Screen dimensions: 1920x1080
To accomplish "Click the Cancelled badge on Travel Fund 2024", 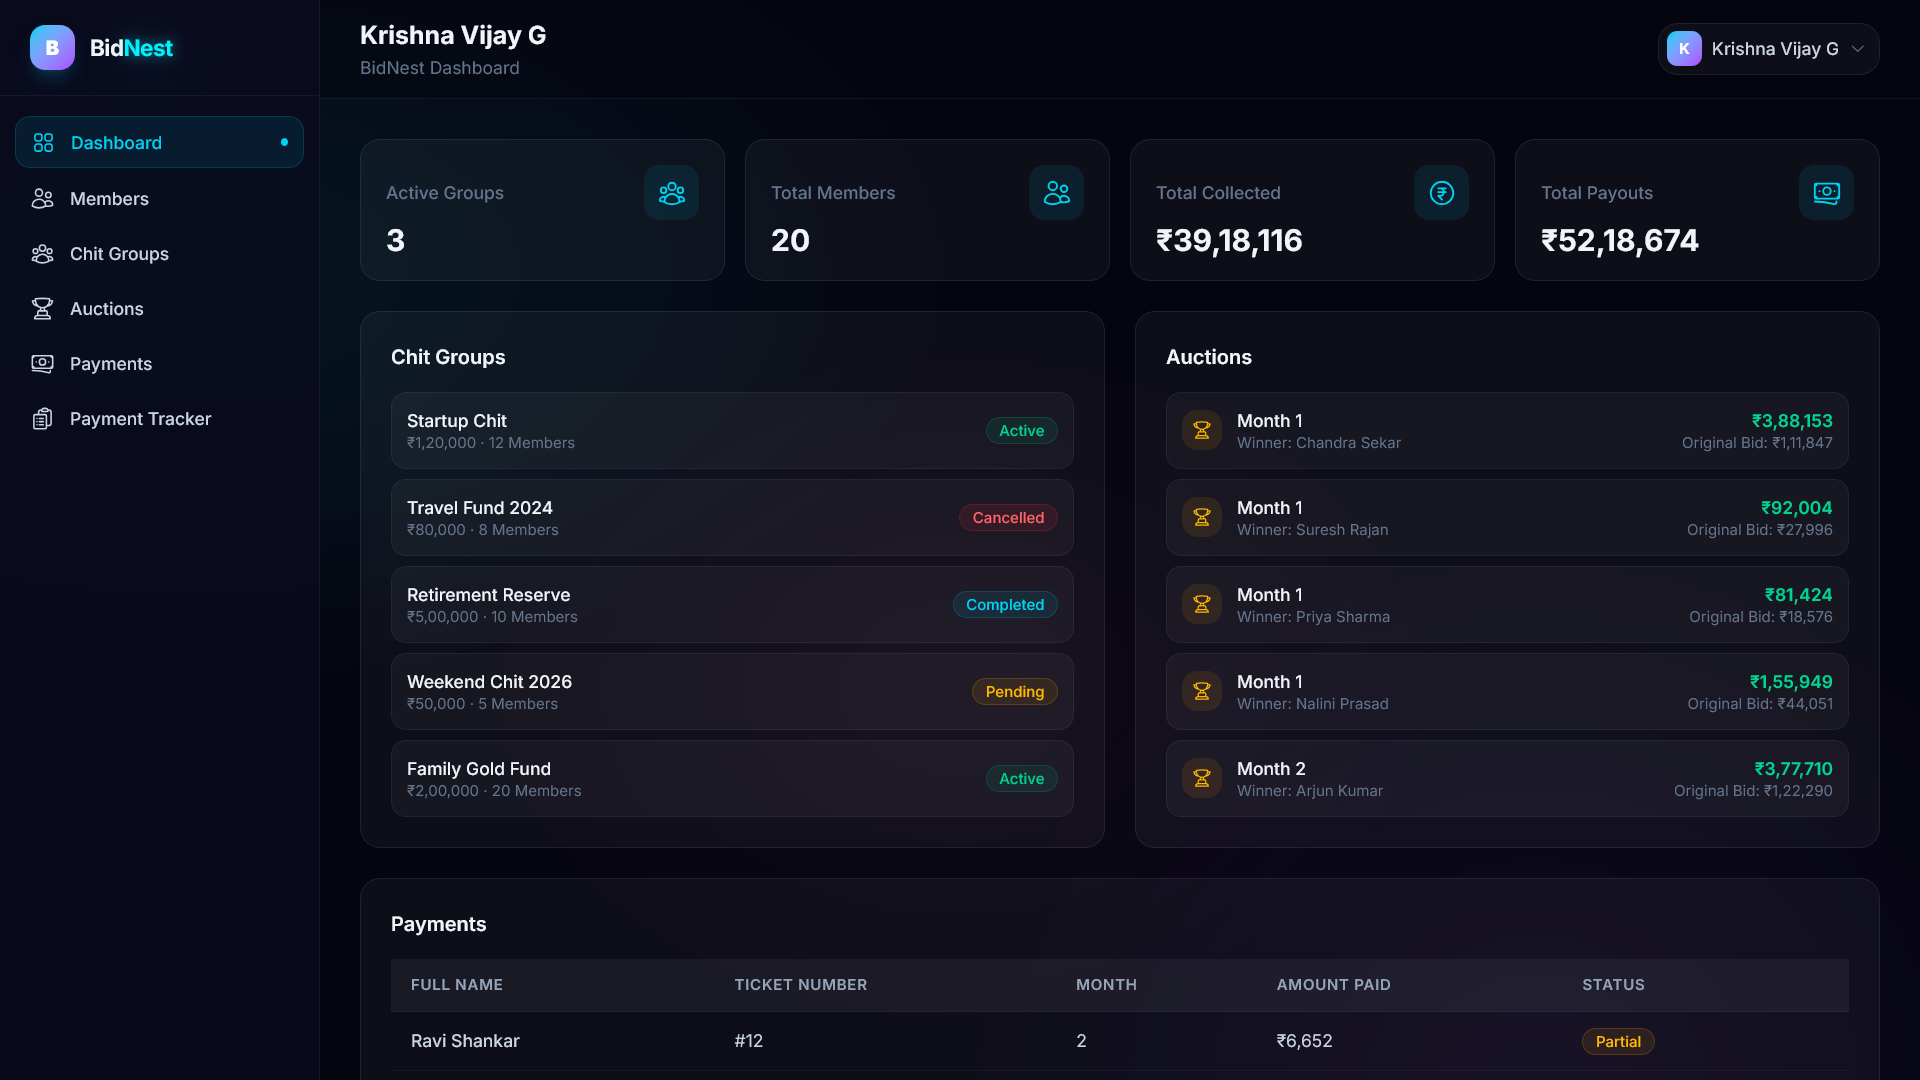I will click(1008, 518).
